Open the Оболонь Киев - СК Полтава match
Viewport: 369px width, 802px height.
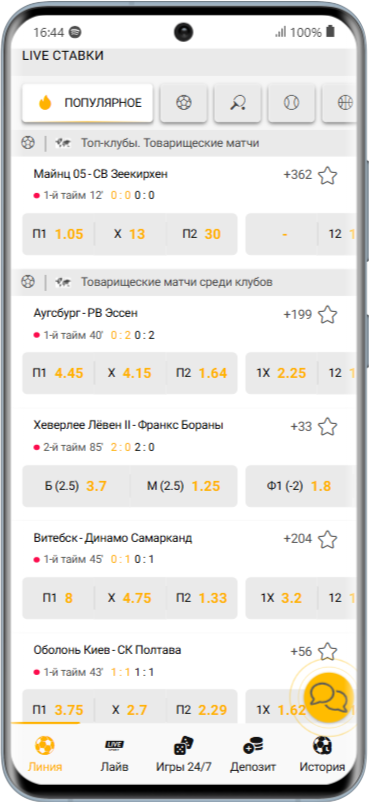click(107, 651)
